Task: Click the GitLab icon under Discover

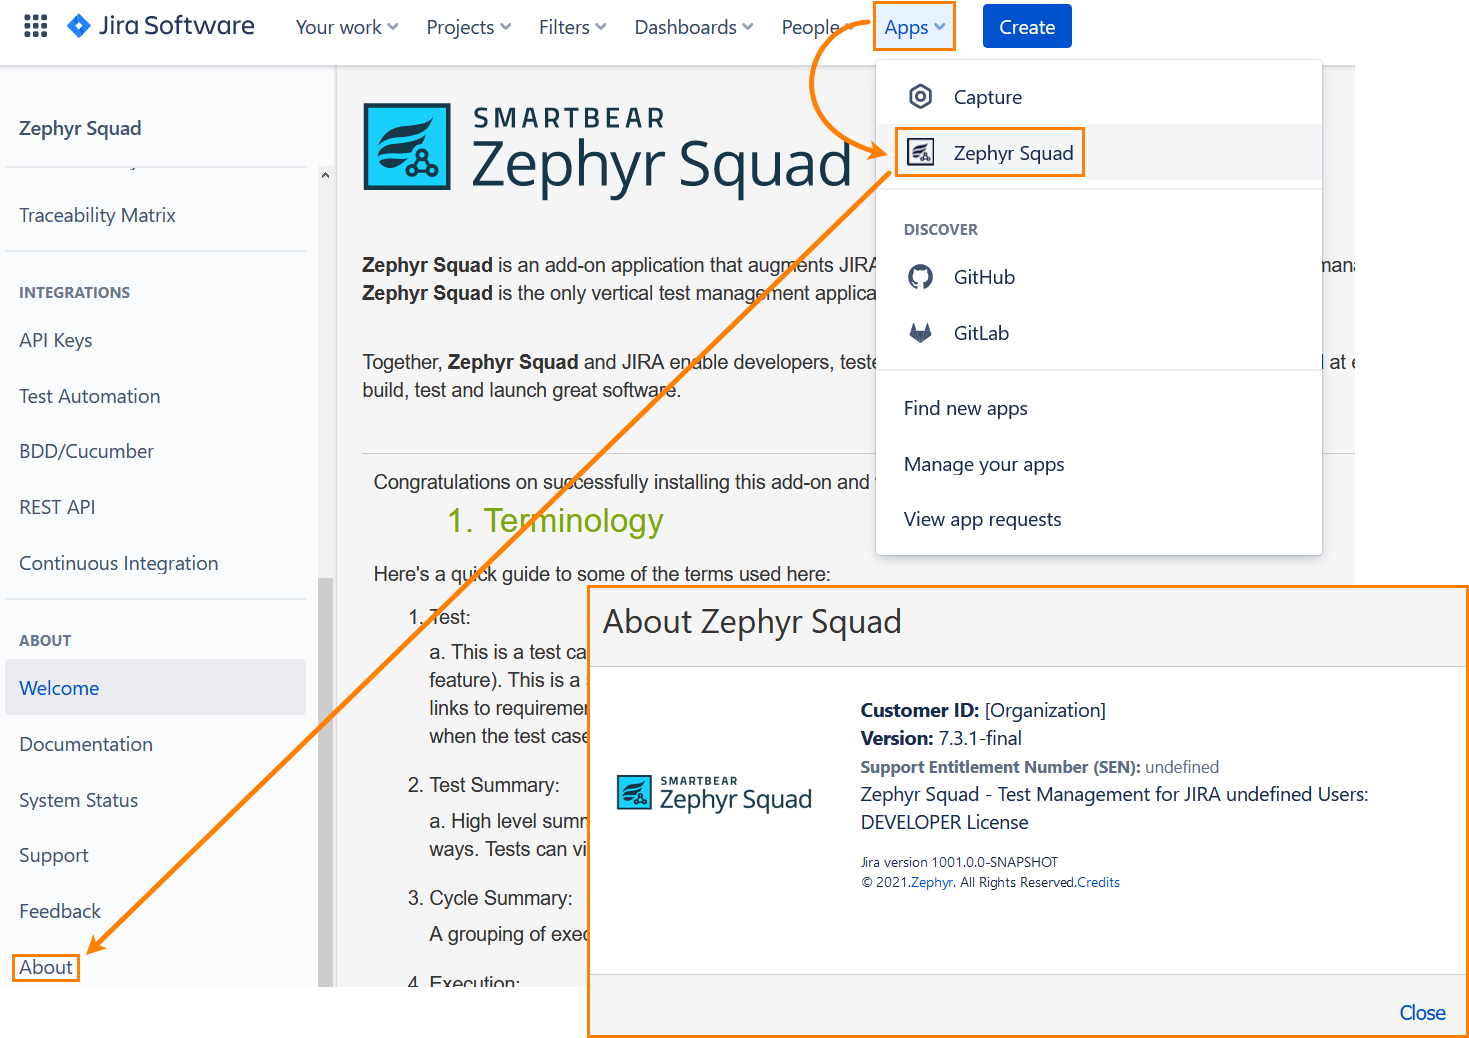Action: tap(919, 332)
